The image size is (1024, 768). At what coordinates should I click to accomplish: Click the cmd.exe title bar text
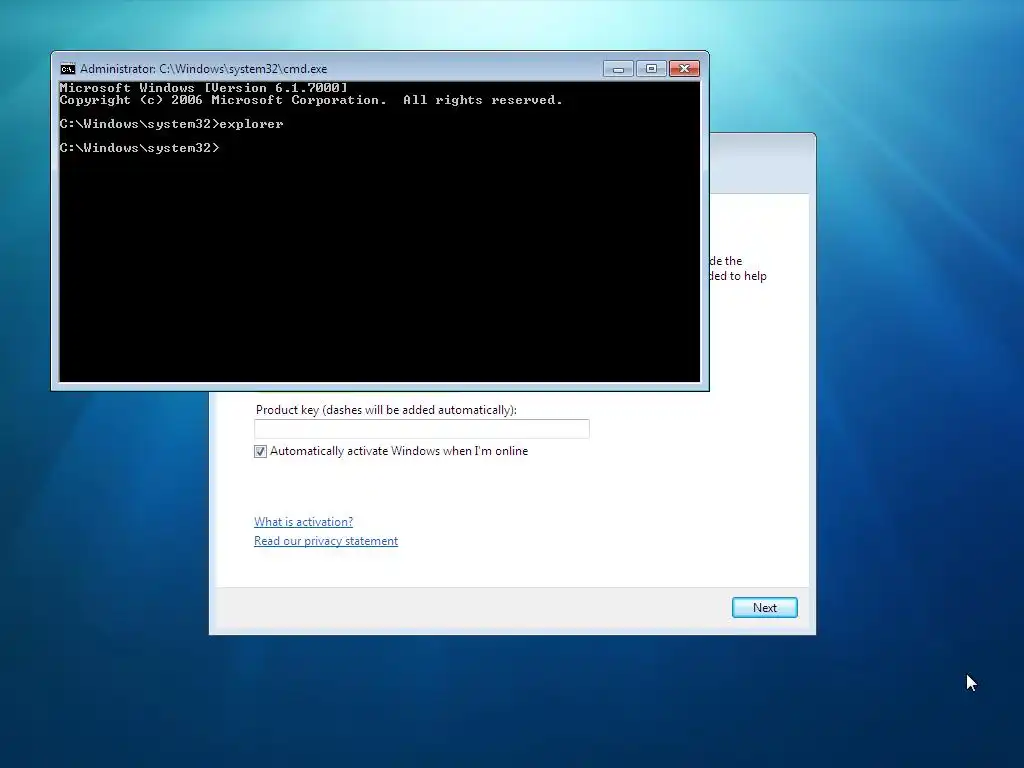(x=203, y=69)
